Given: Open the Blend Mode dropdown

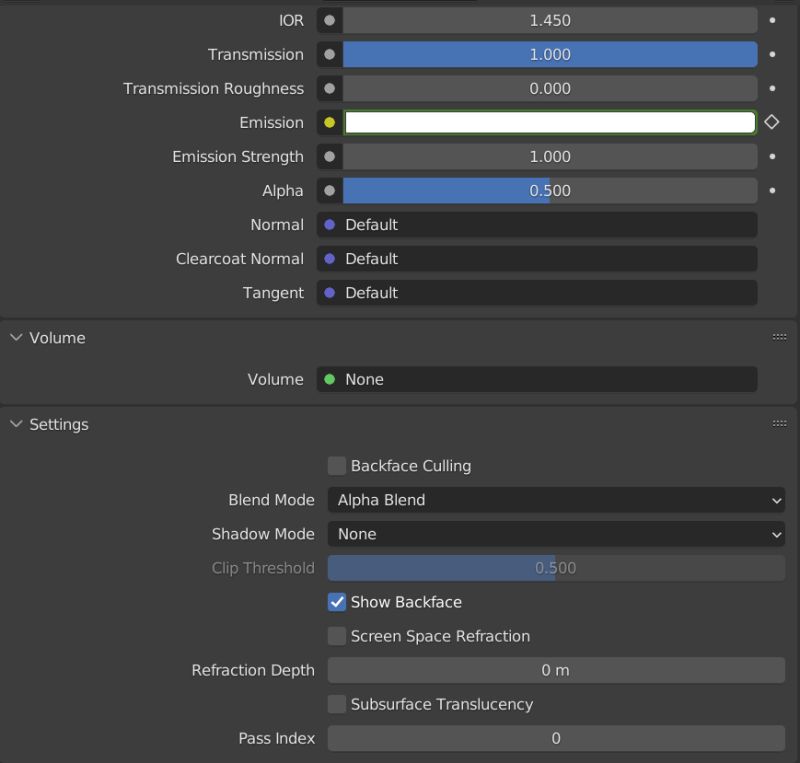Looking at the screenshot, I should 556,500.
